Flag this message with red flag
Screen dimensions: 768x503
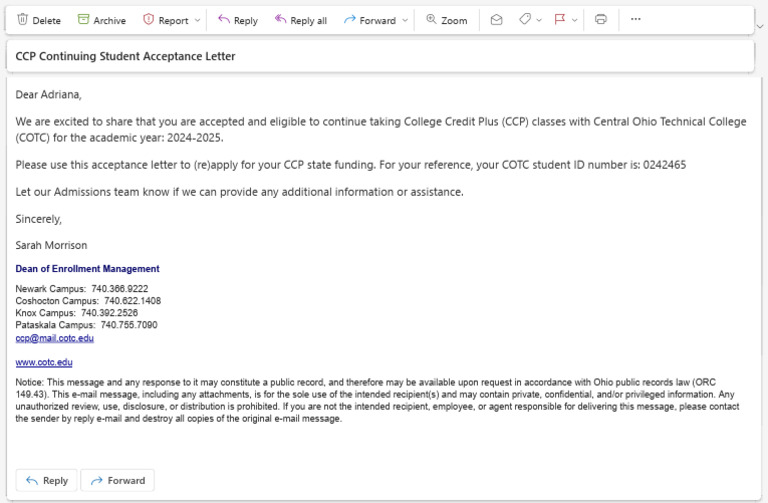[x=559, y=20]
